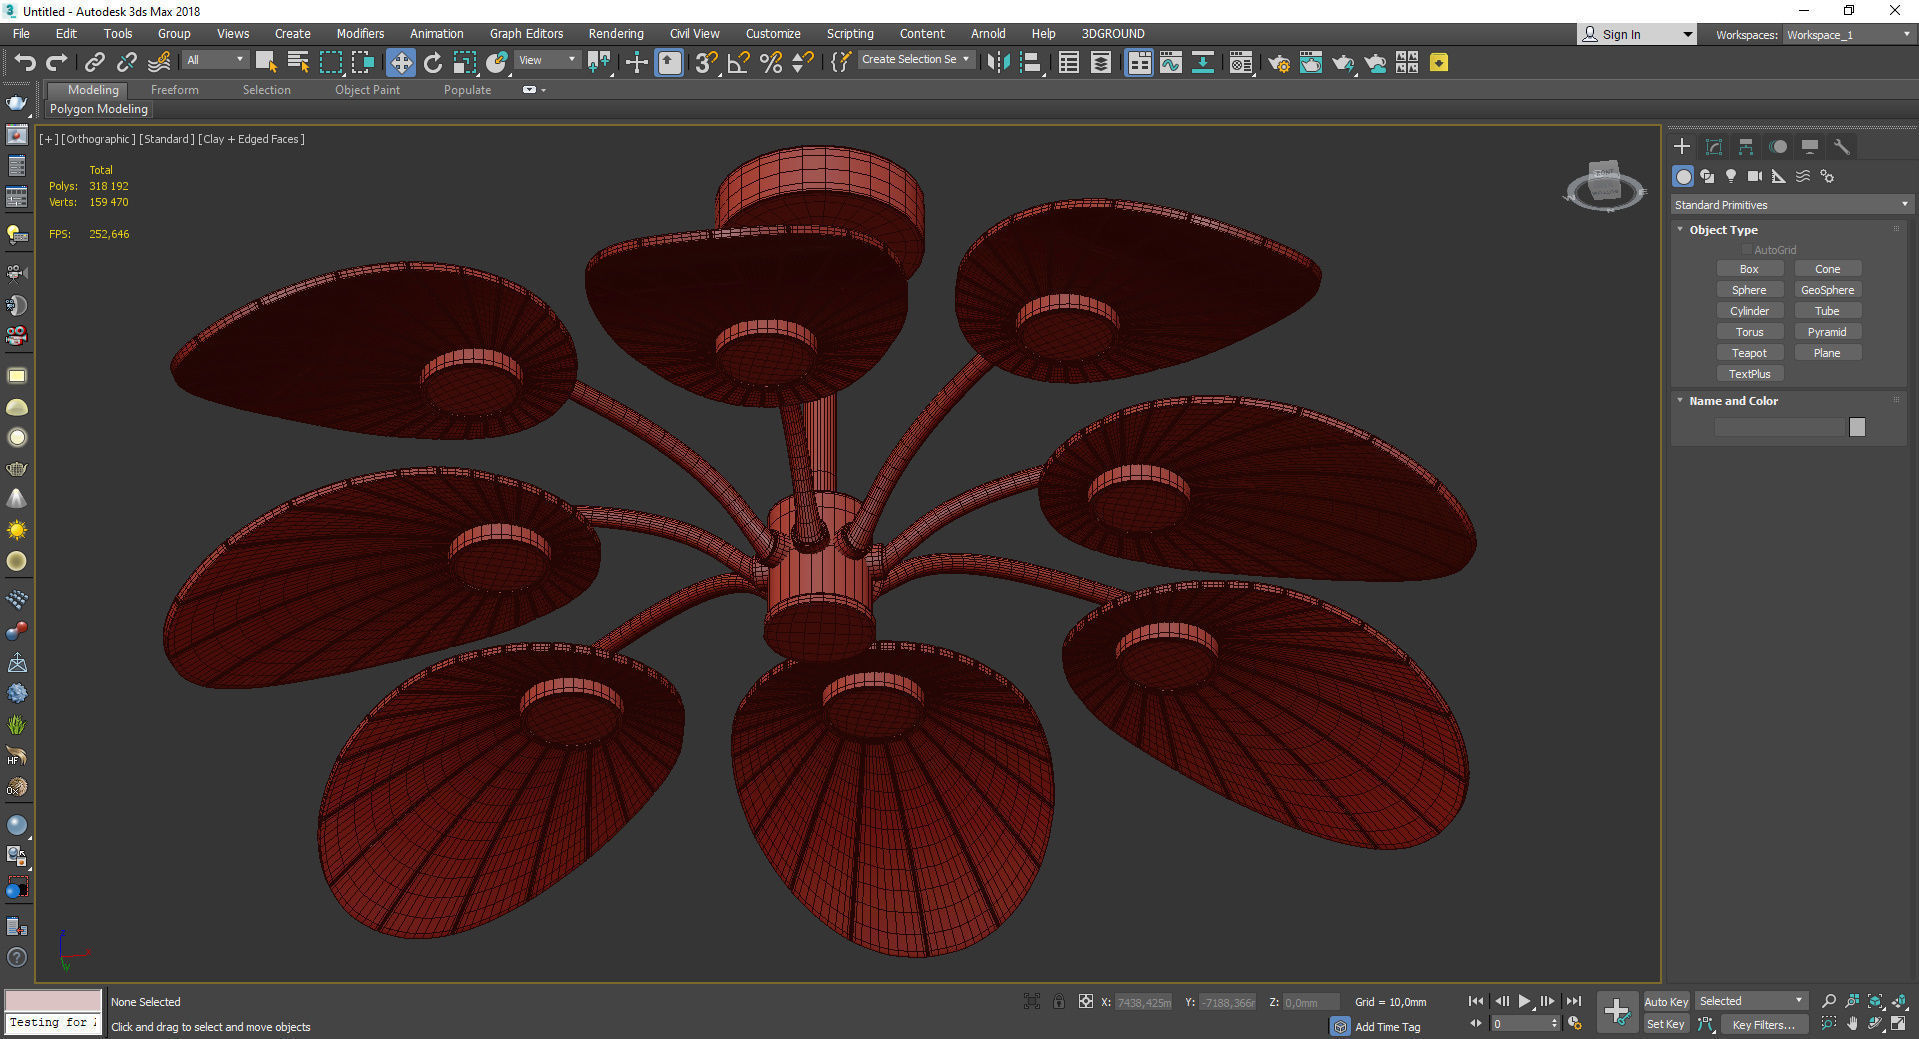The image size is (1919, 1039).
Task: Toggle Spinner Snap
Action: [x=802, y=63]
